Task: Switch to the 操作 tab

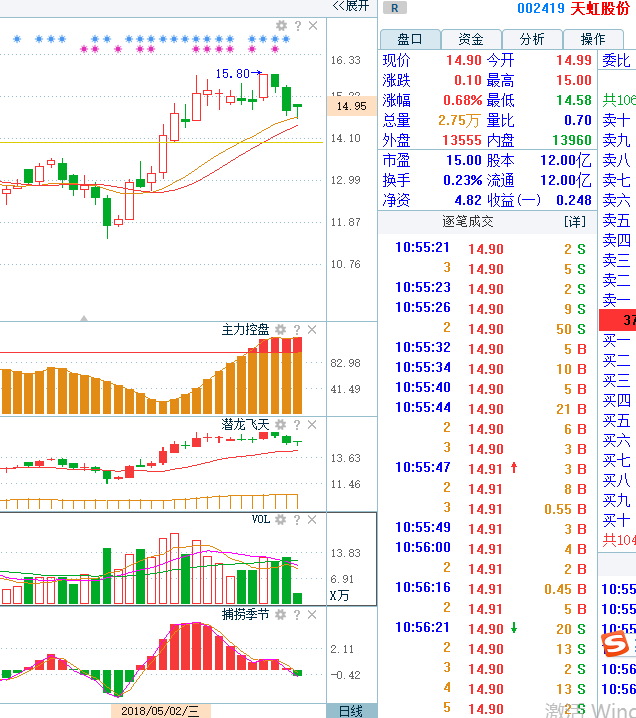Action: 593,39
